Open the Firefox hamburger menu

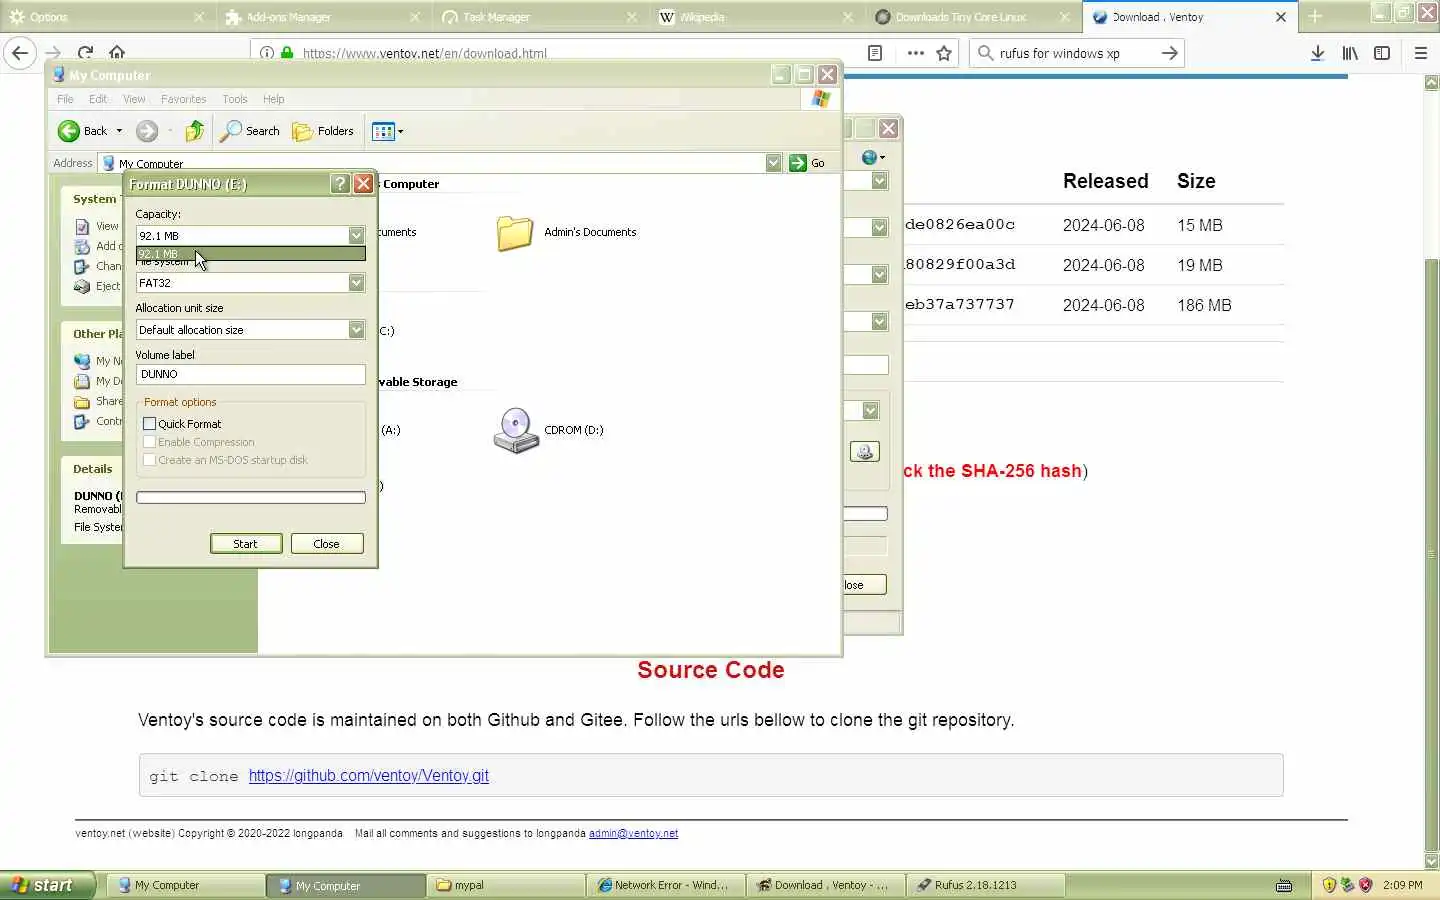1421,53
